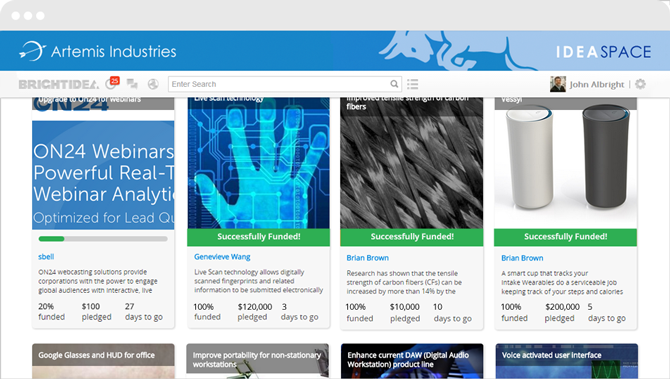Click the IDEASPACE banner title

point(603,52)
